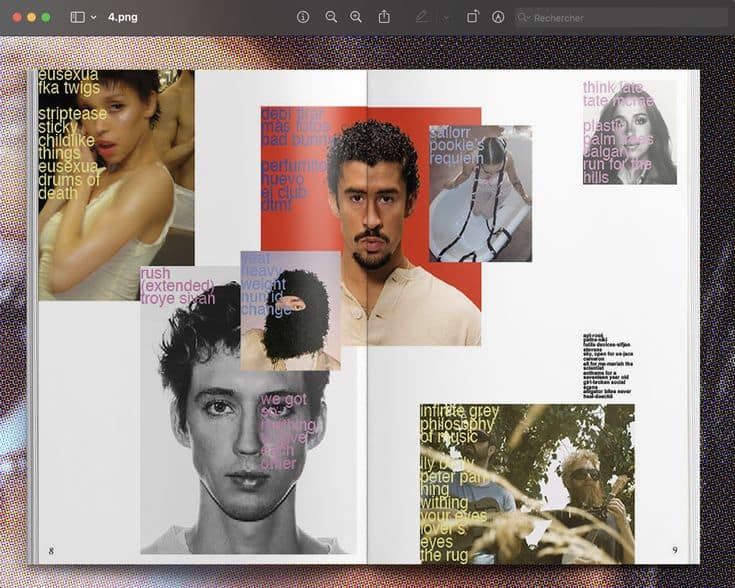Zoom out of the image
735x588 pixels.
331,17
